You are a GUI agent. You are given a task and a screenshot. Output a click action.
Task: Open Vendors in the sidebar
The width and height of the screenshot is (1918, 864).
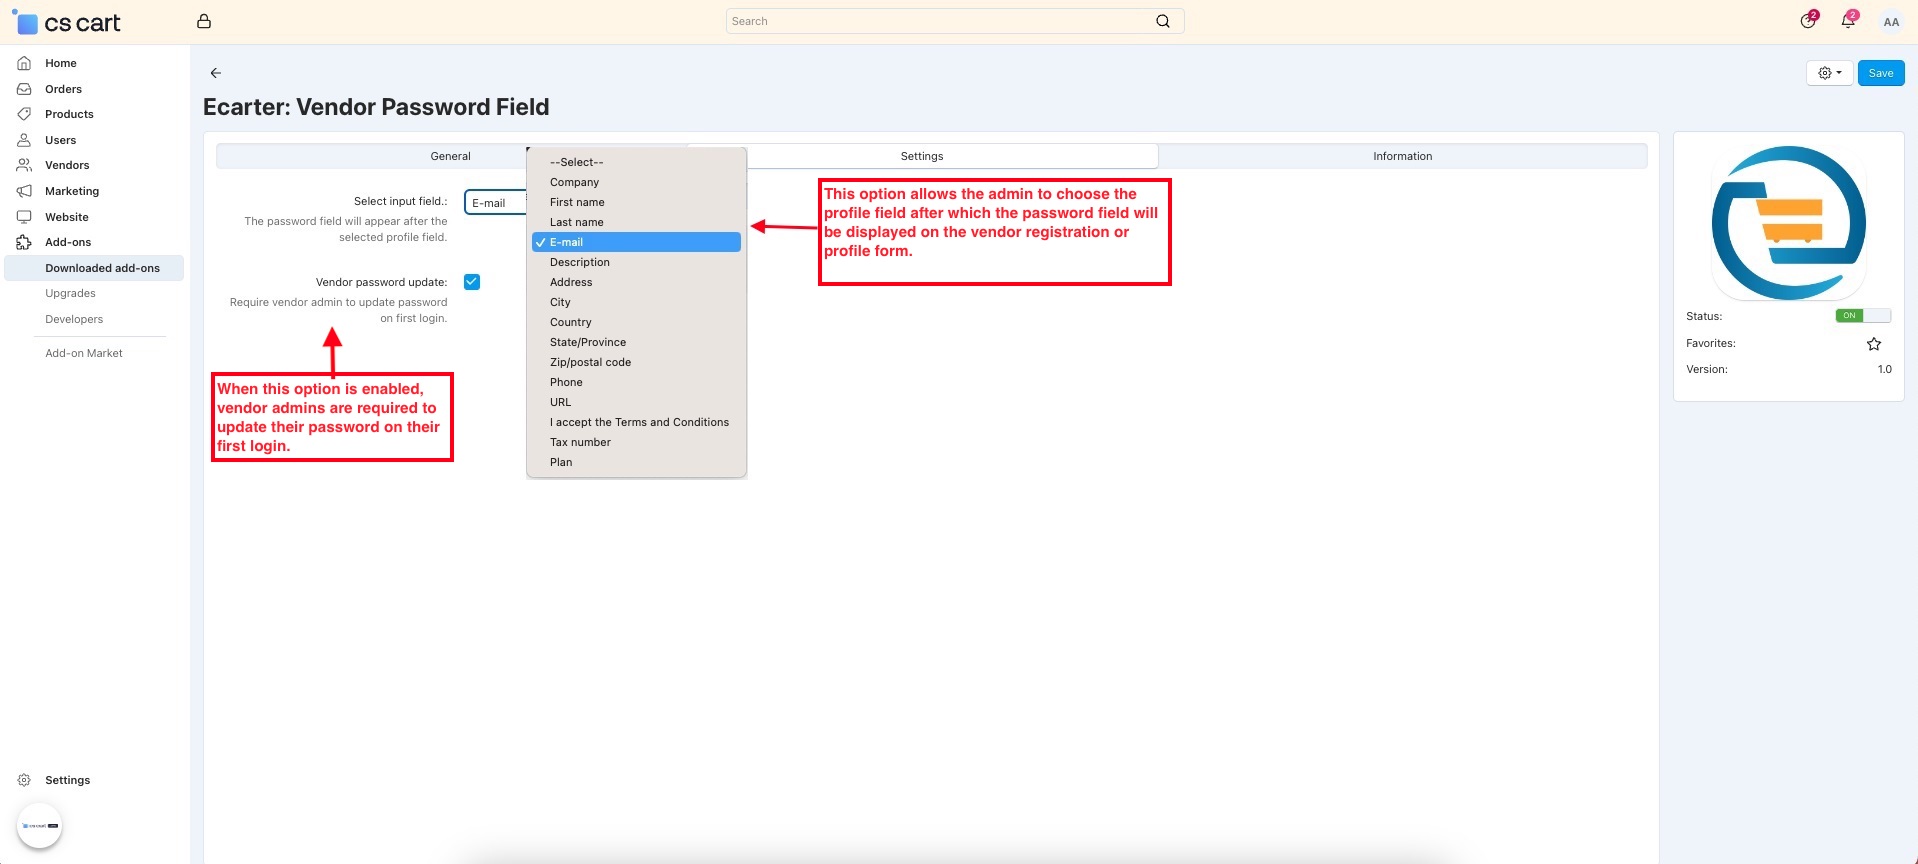pyautogui.click(x=67, y=165)
